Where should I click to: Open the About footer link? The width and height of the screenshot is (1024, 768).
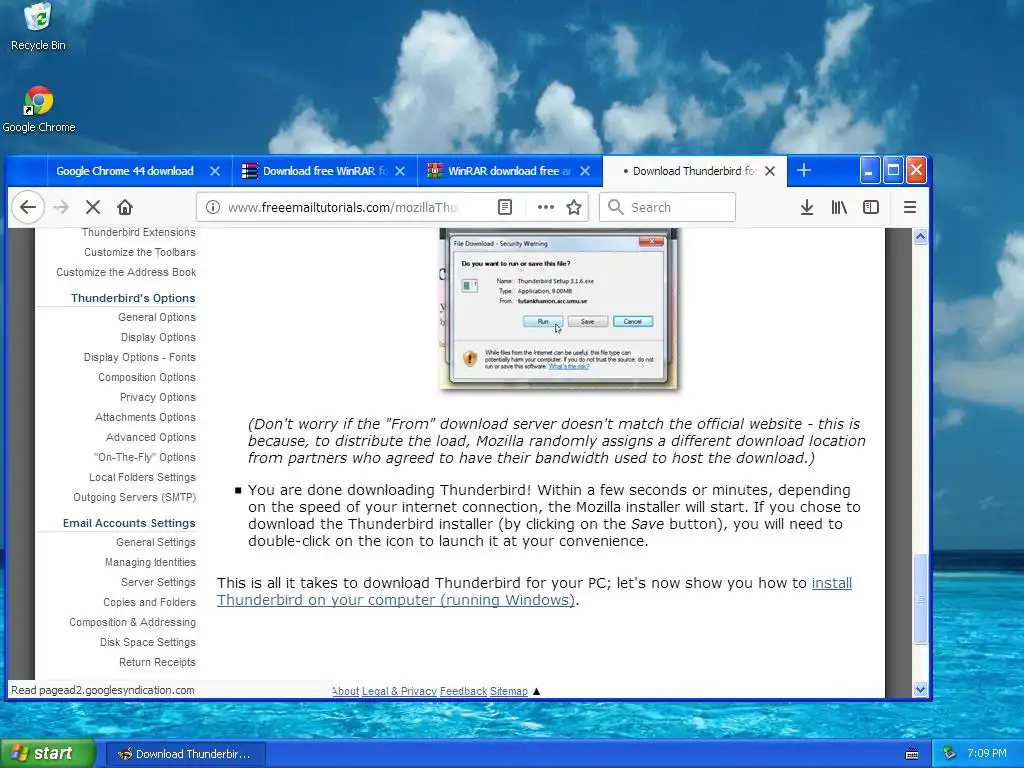(345, 691)
